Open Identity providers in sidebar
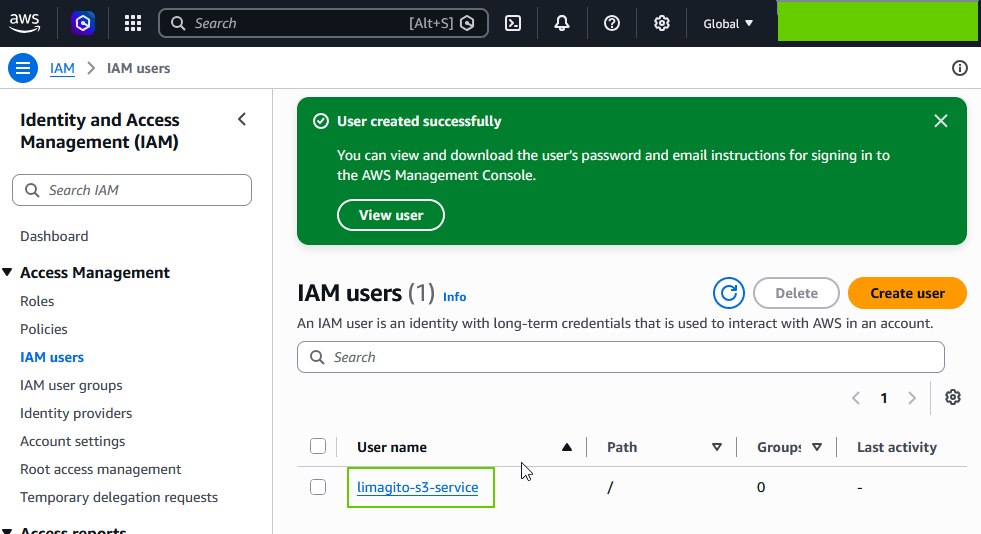Screen dimensions: 981x534 (x=76, y=413)
